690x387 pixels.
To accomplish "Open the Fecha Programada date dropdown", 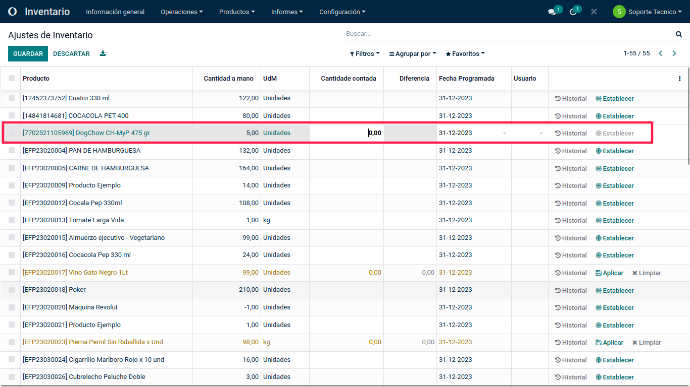I will click(504, 133).
